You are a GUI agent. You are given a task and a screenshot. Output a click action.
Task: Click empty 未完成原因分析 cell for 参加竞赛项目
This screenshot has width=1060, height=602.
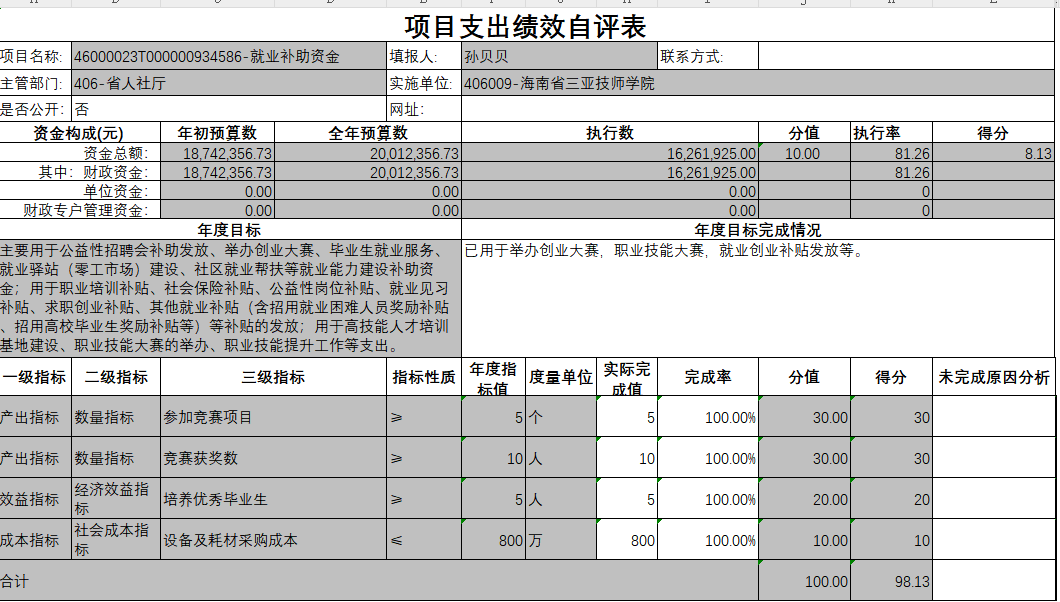tap(993, 417)
